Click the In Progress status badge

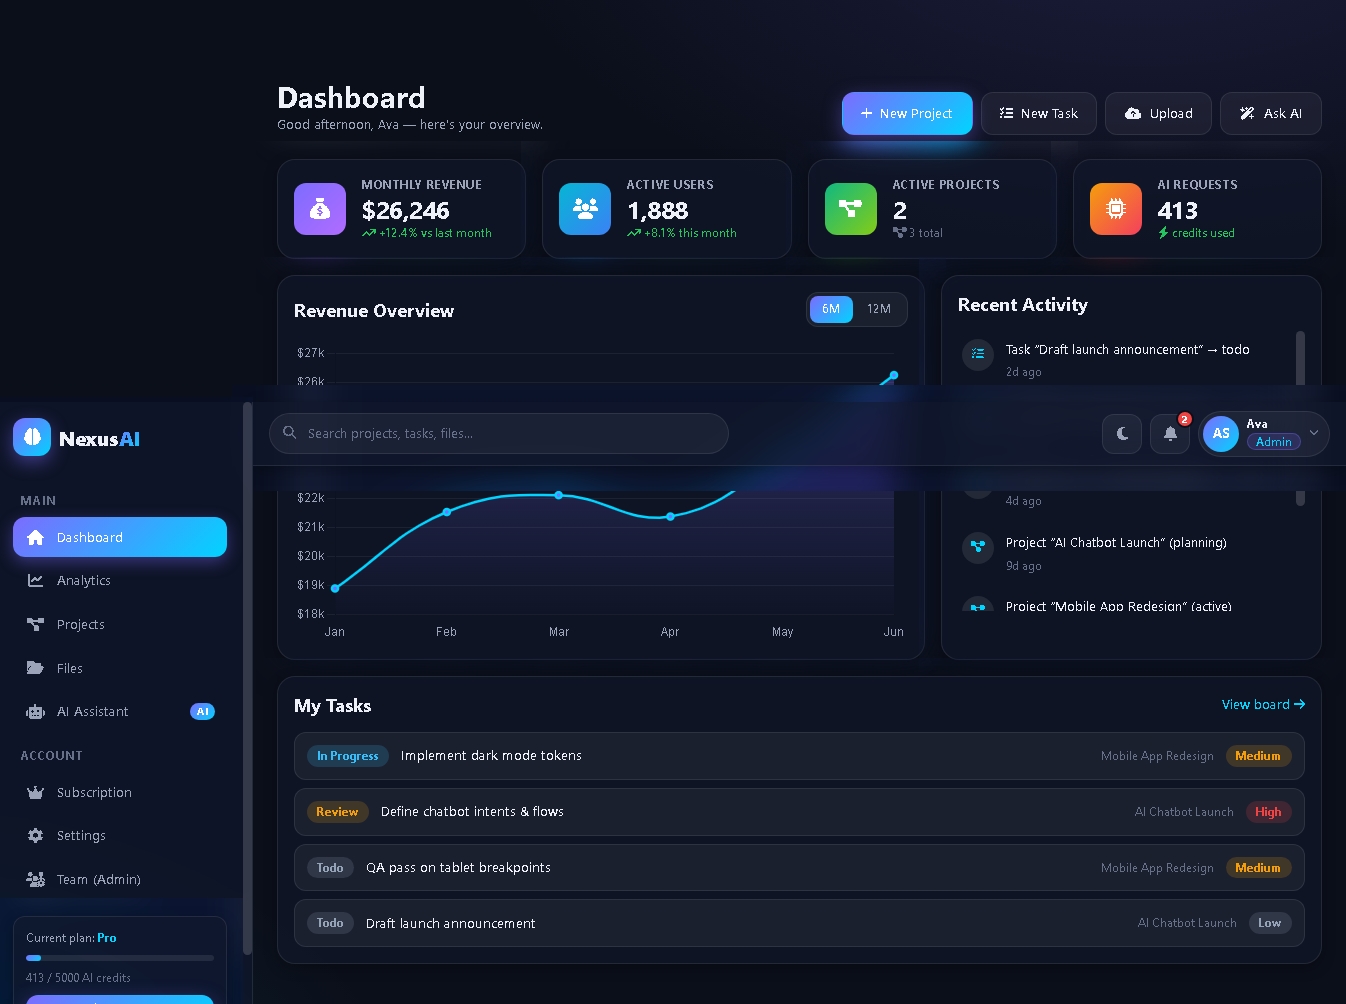347,756
